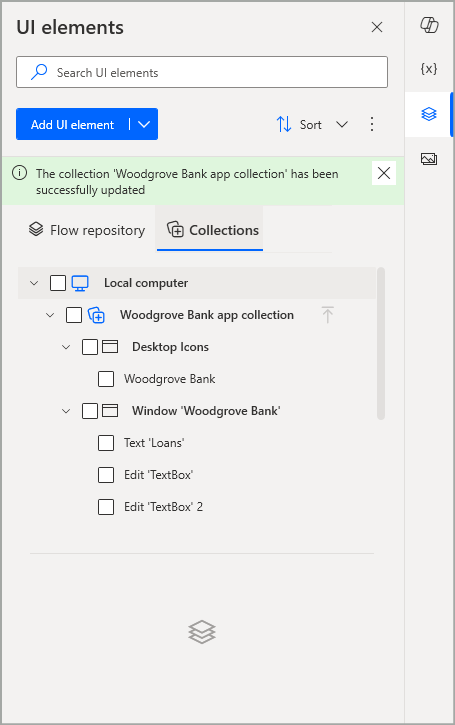Select the UI elements layers sidebar icon
The width and height of the screenshot is (455, 725).
[429, 114]
